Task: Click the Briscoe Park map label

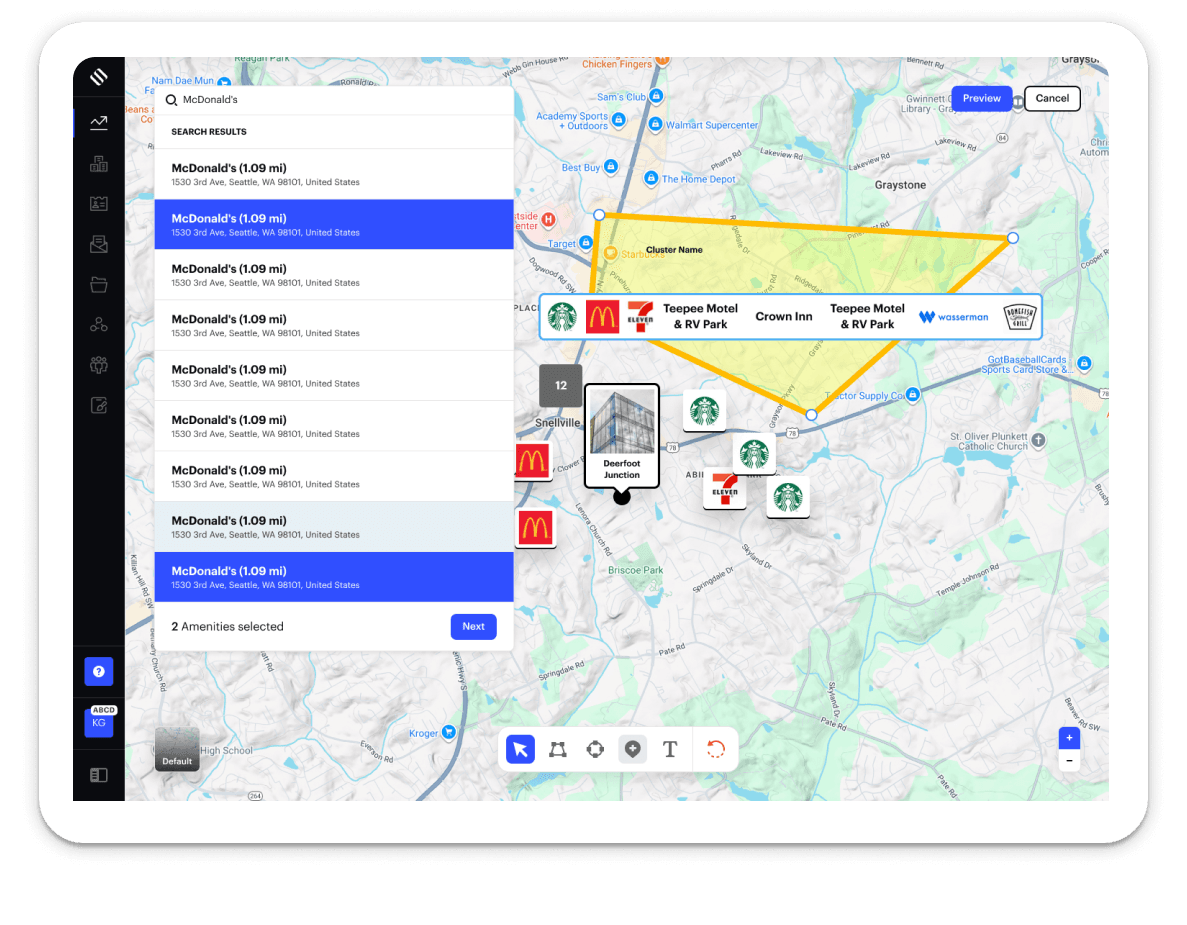Action: coord(635,571)
